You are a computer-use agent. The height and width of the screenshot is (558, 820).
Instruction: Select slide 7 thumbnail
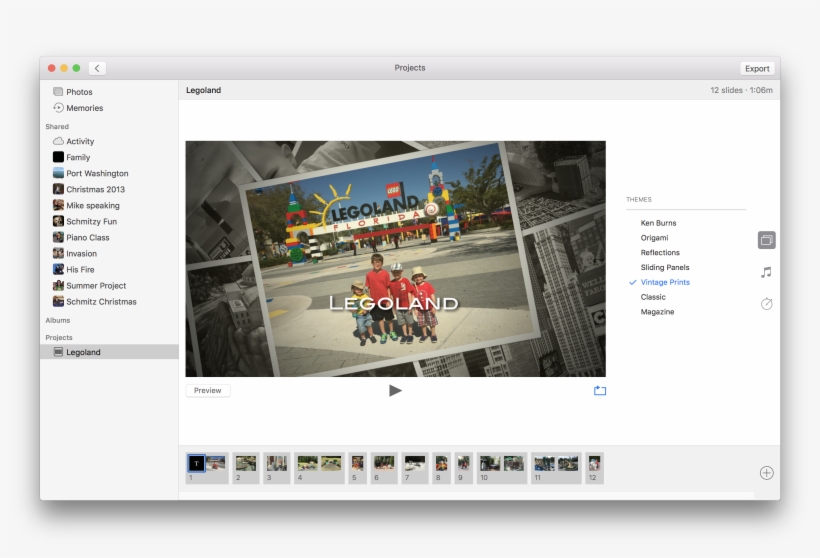click(415, 468)
